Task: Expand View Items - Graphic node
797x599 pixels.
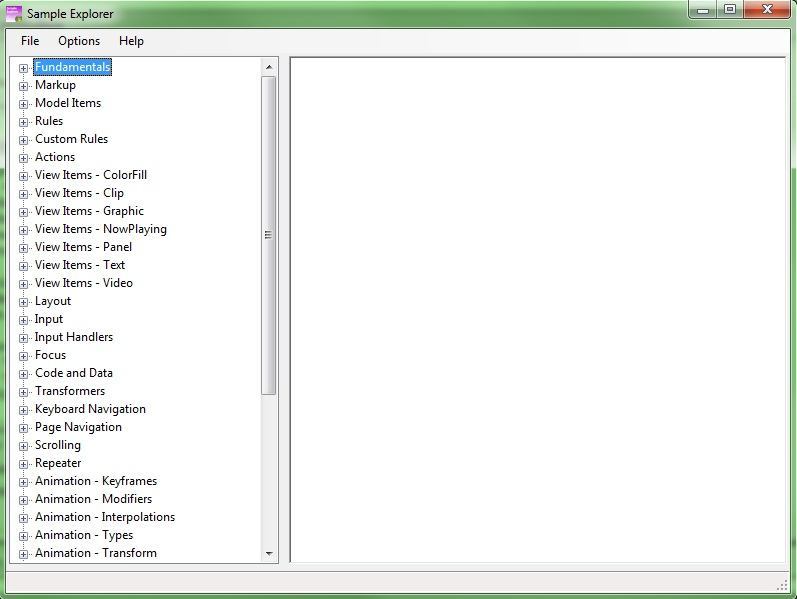Action: point(23,212)
